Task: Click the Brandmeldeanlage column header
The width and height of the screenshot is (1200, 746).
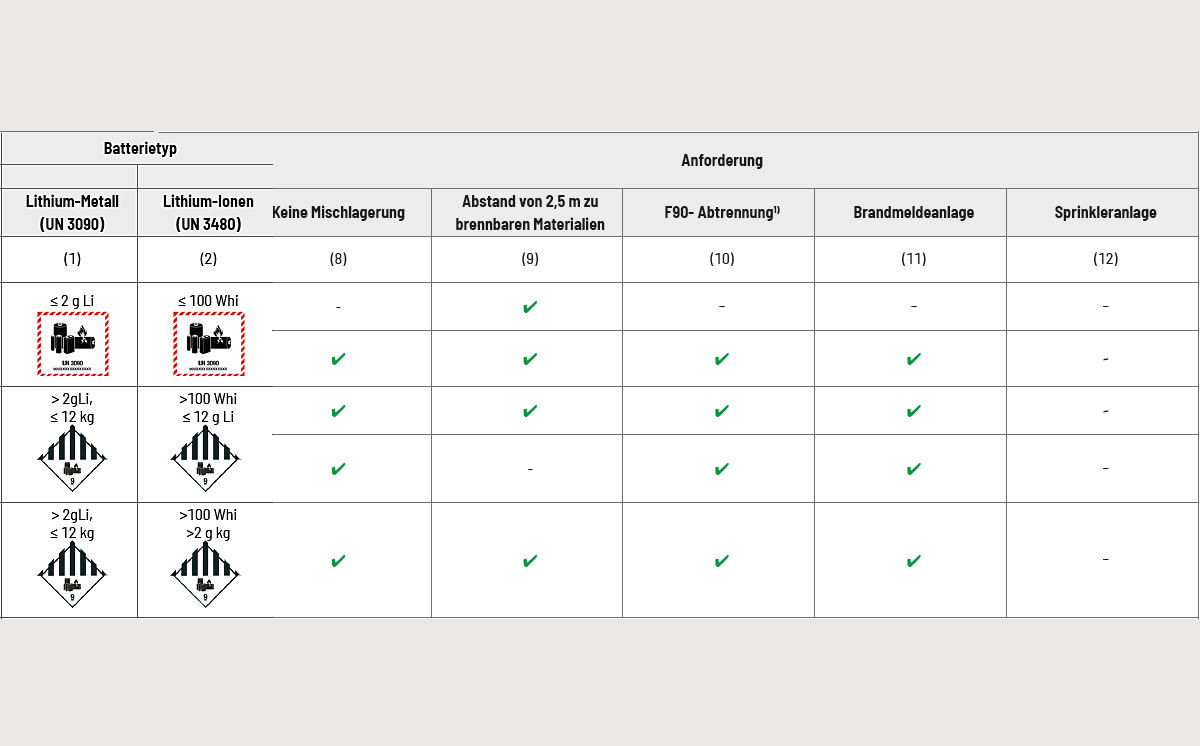Action: pyautogui.click(x=913, y=213)
